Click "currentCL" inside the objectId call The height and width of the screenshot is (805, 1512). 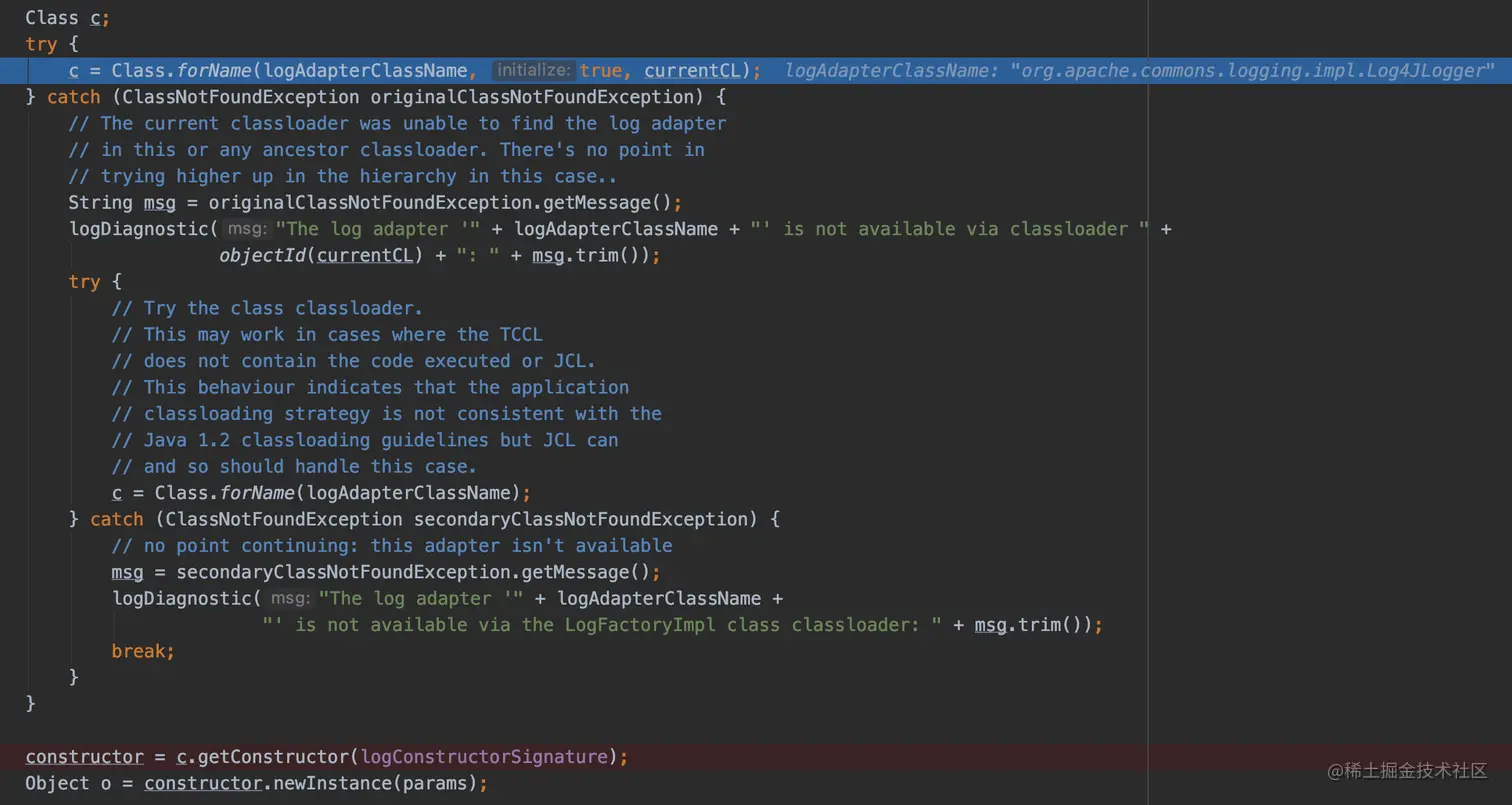tap(365, 255)
